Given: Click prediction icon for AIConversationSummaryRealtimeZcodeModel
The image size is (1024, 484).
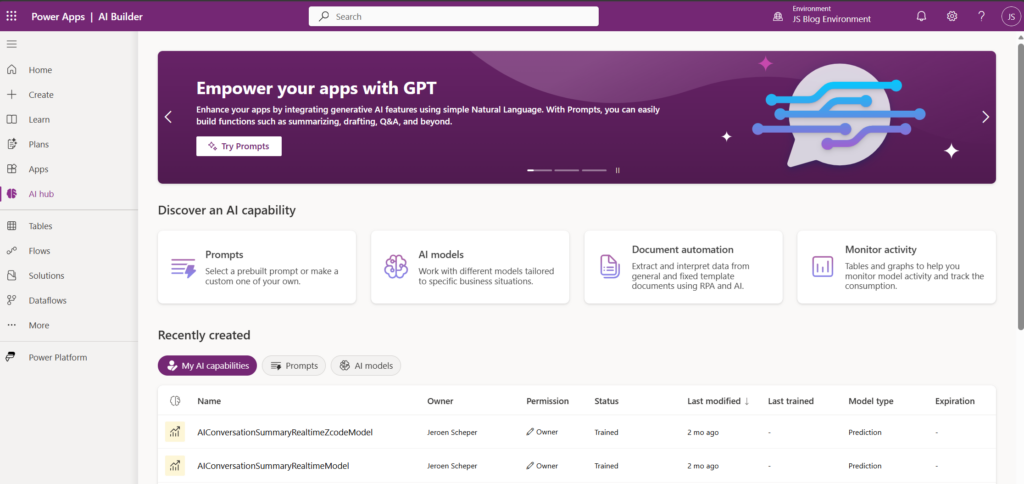Looking at the screenshot, I should click(x=174, y=432).
